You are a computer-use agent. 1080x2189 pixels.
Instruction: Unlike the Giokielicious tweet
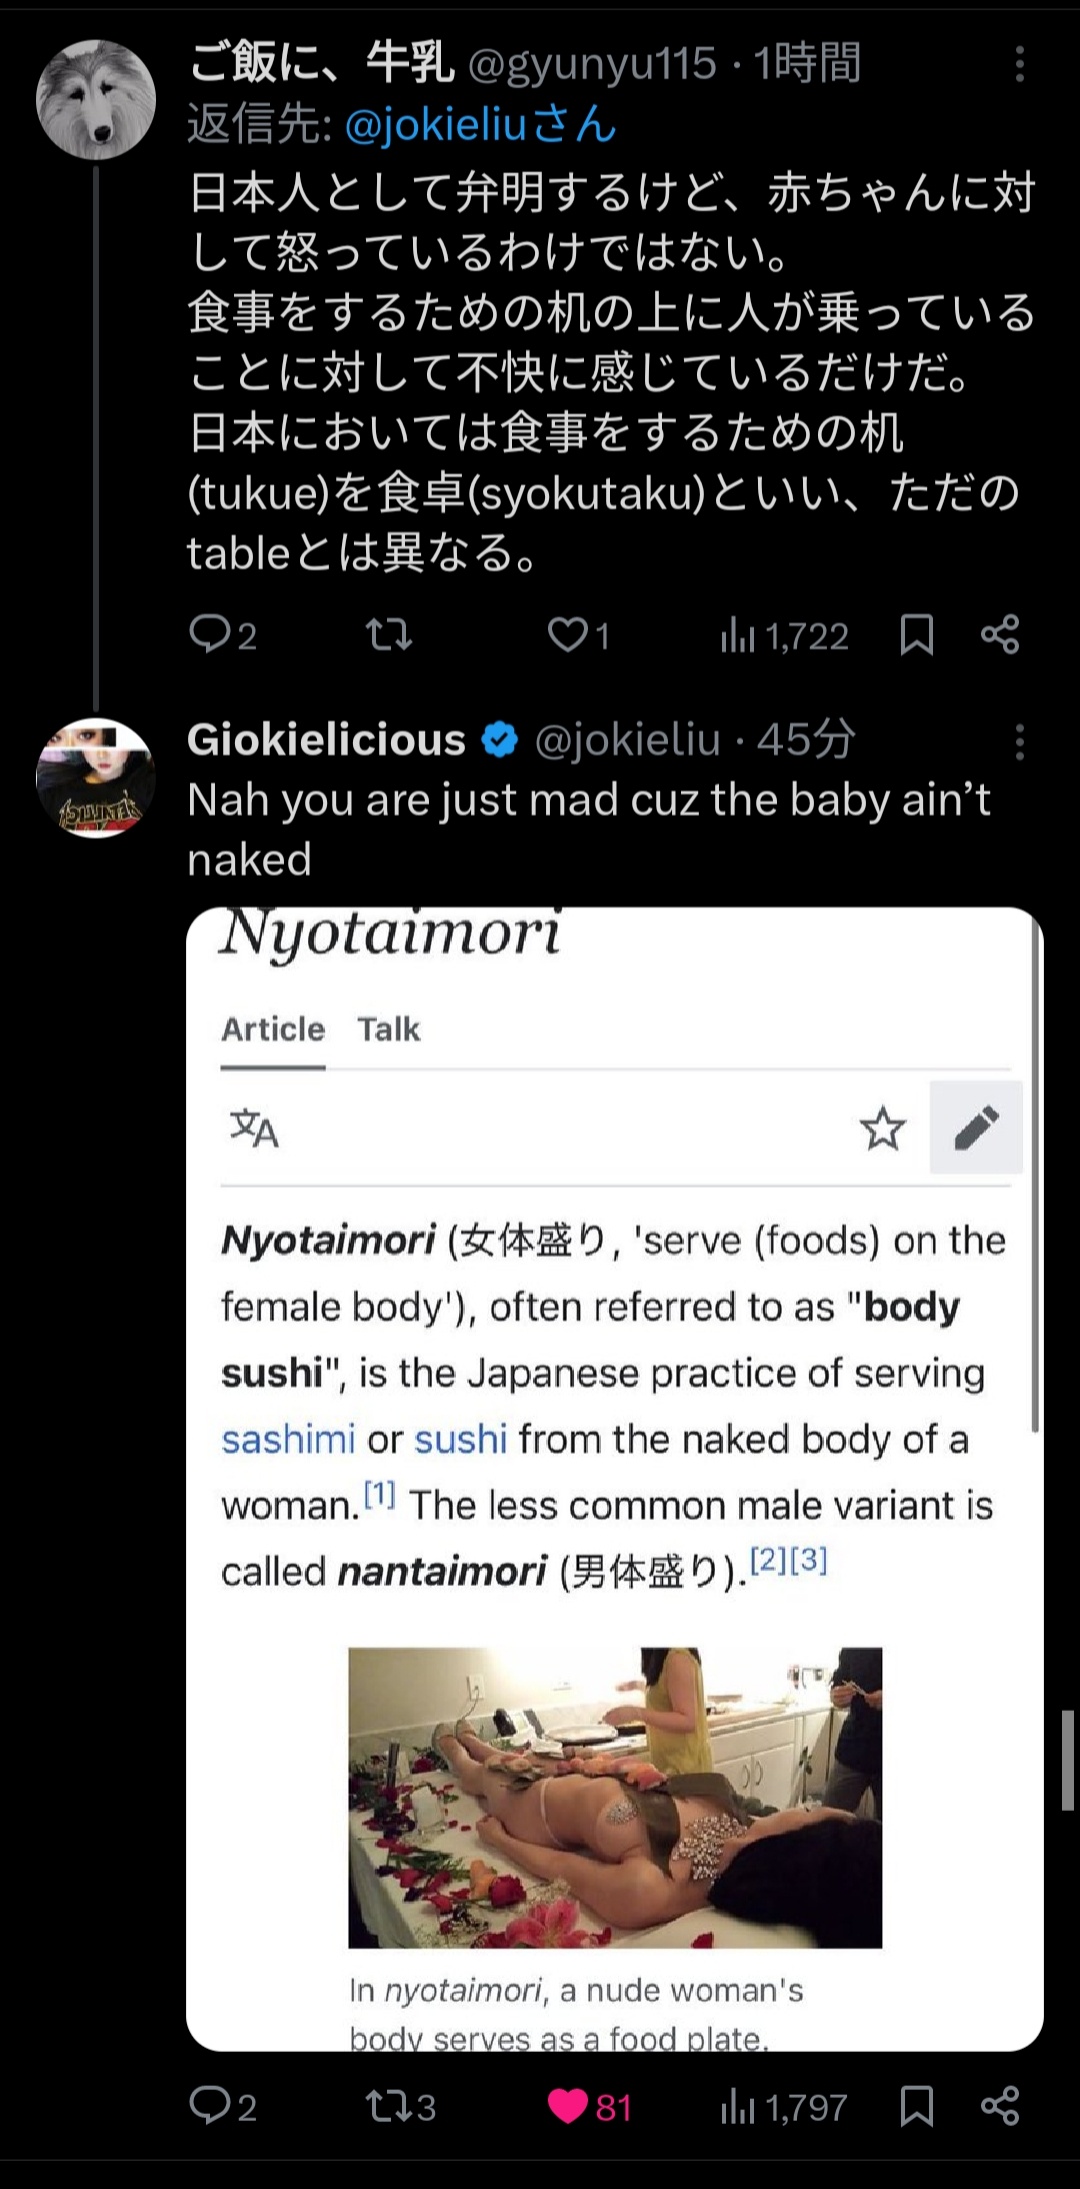point(568,2105)
